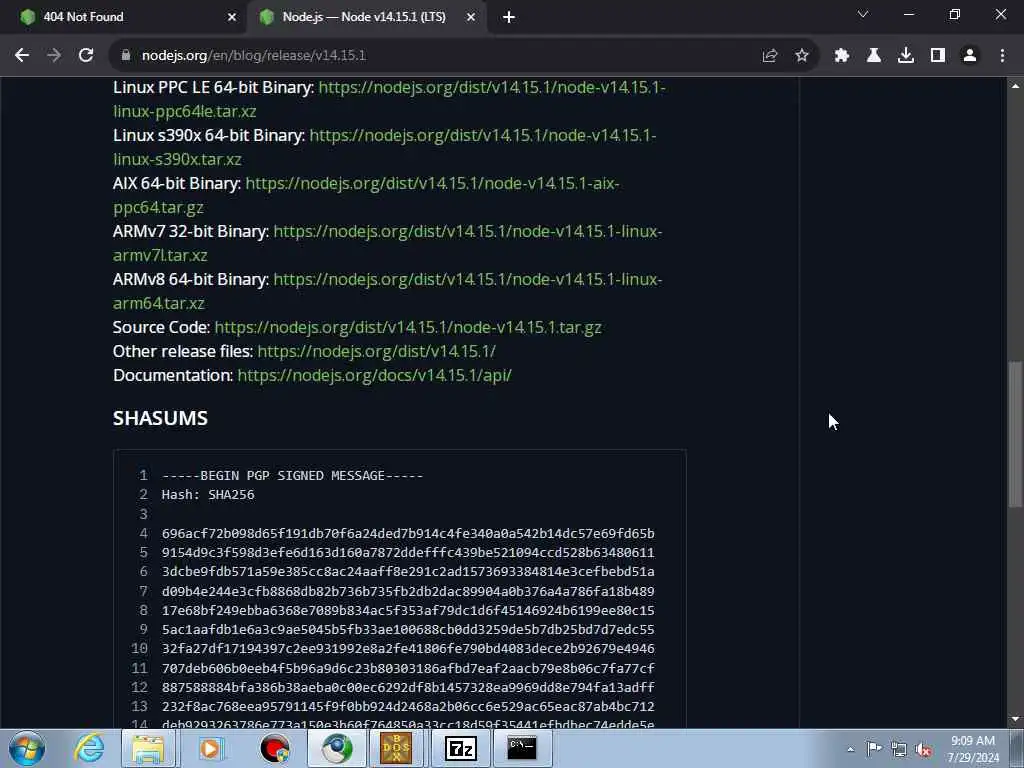This screenshot has width=1024, height=768.
Task: Open the clock showing 9:09 AM
Action: [973, 749]
